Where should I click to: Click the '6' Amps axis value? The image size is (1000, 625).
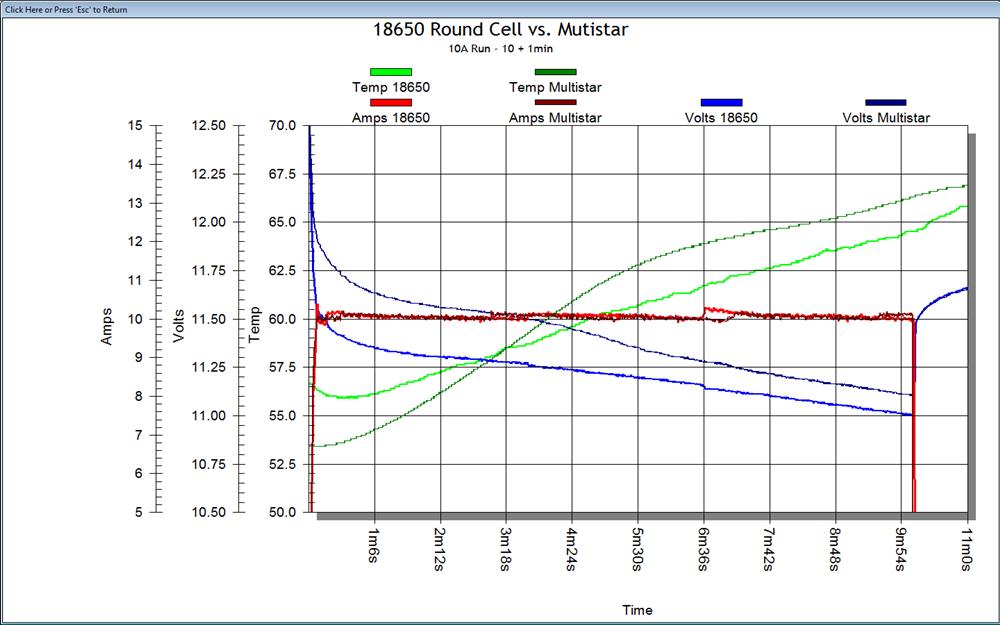[x=139, y=474]
